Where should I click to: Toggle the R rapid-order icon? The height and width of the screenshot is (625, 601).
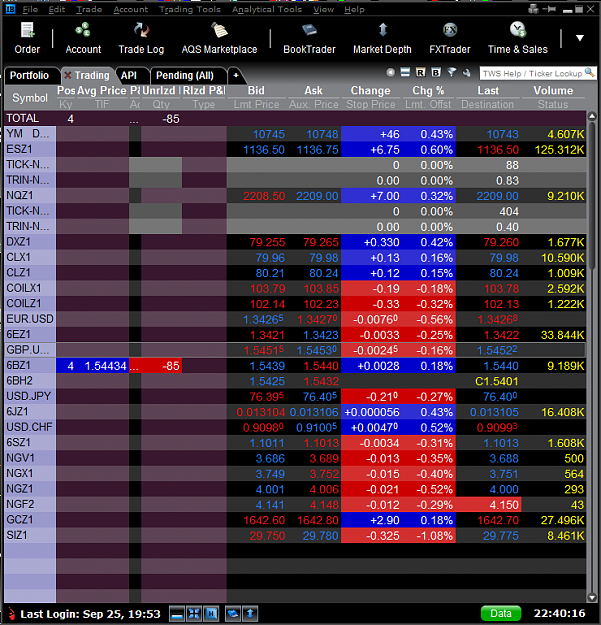(420, 73)
